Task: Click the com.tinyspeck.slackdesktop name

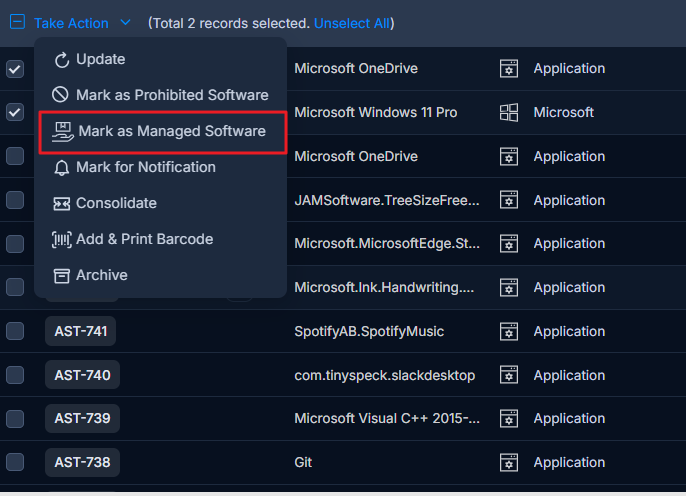Action: tap(385, 375)
